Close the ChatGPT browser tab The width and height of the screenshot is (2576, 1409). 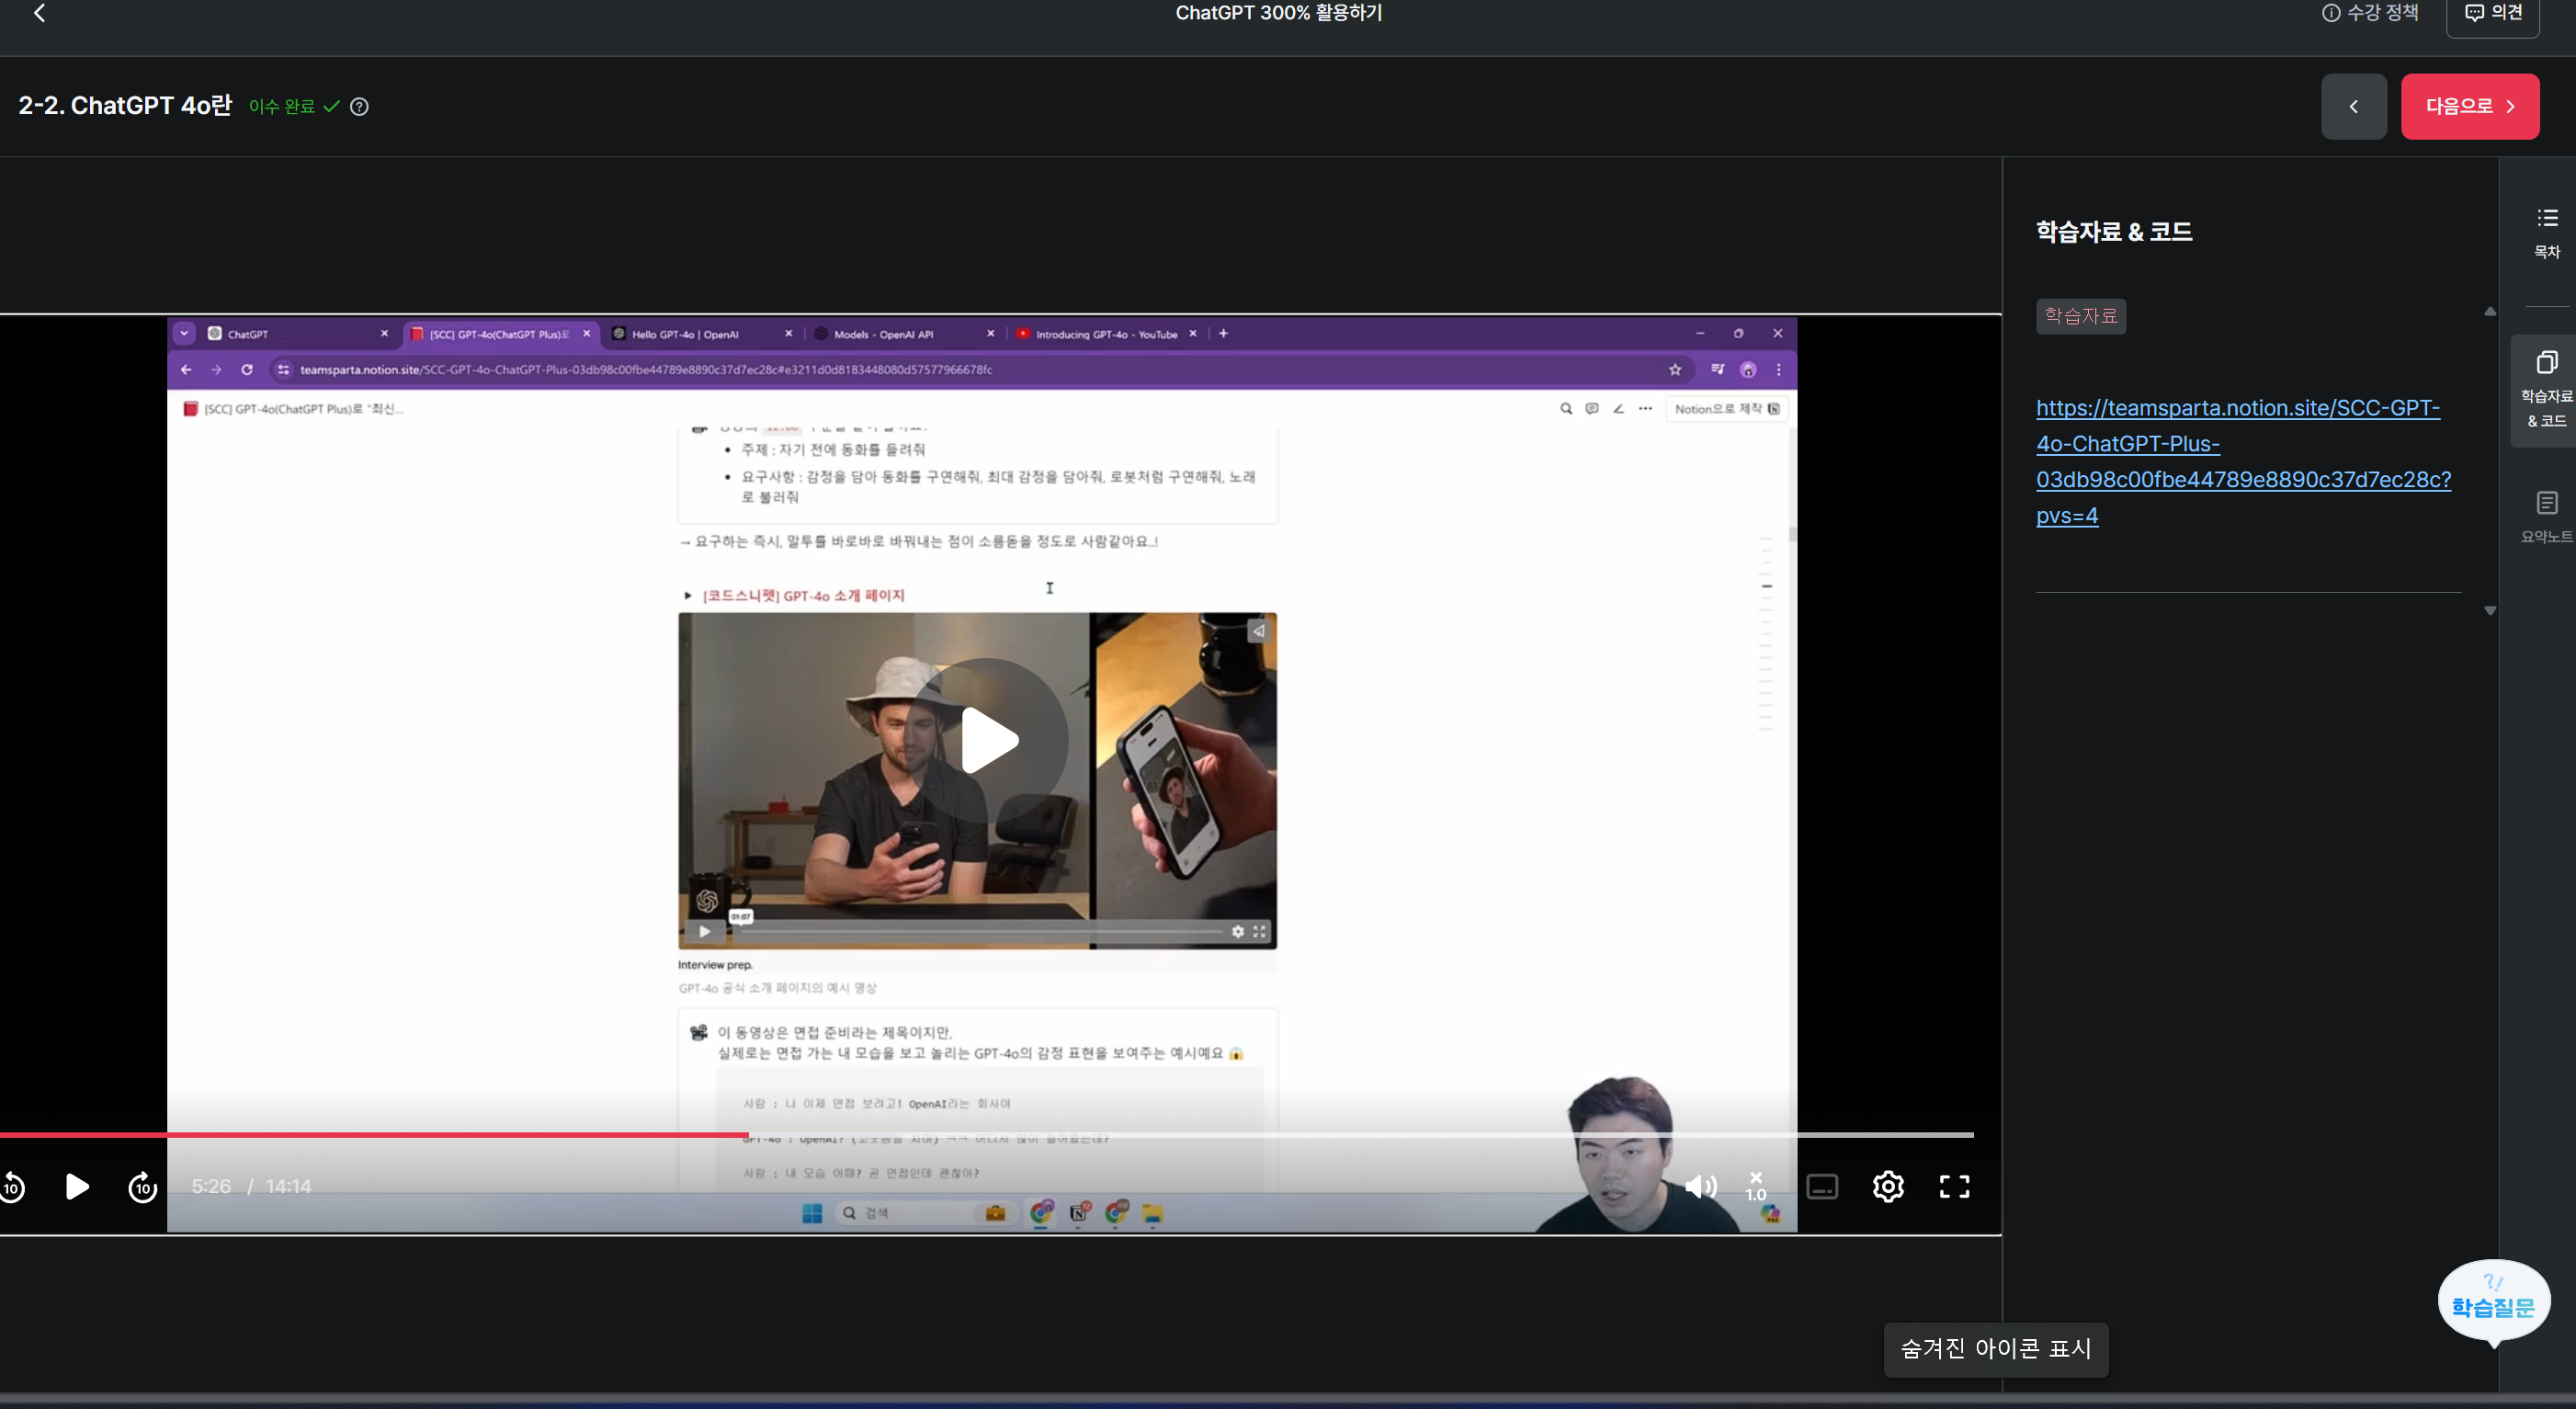click(384, 334)
